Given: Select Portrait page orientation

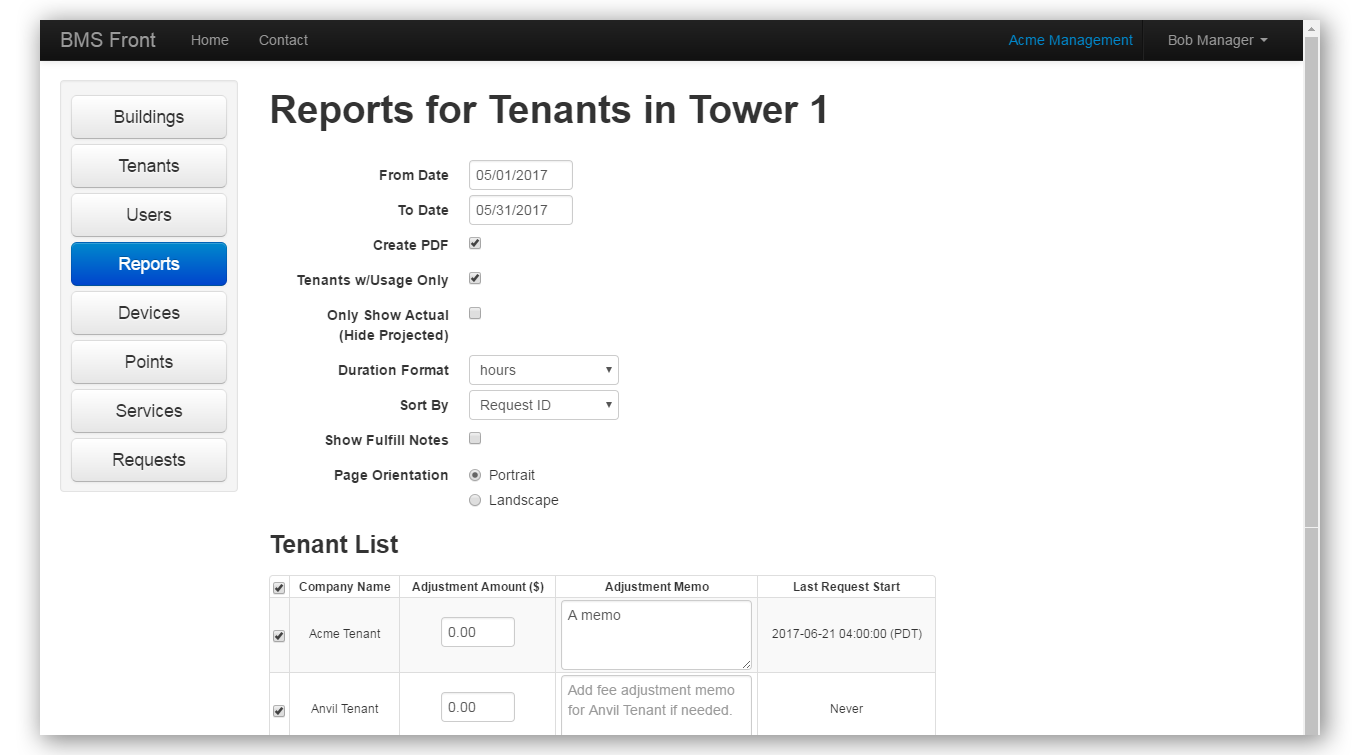Looking at the screenshot, I should click(475, 475).
